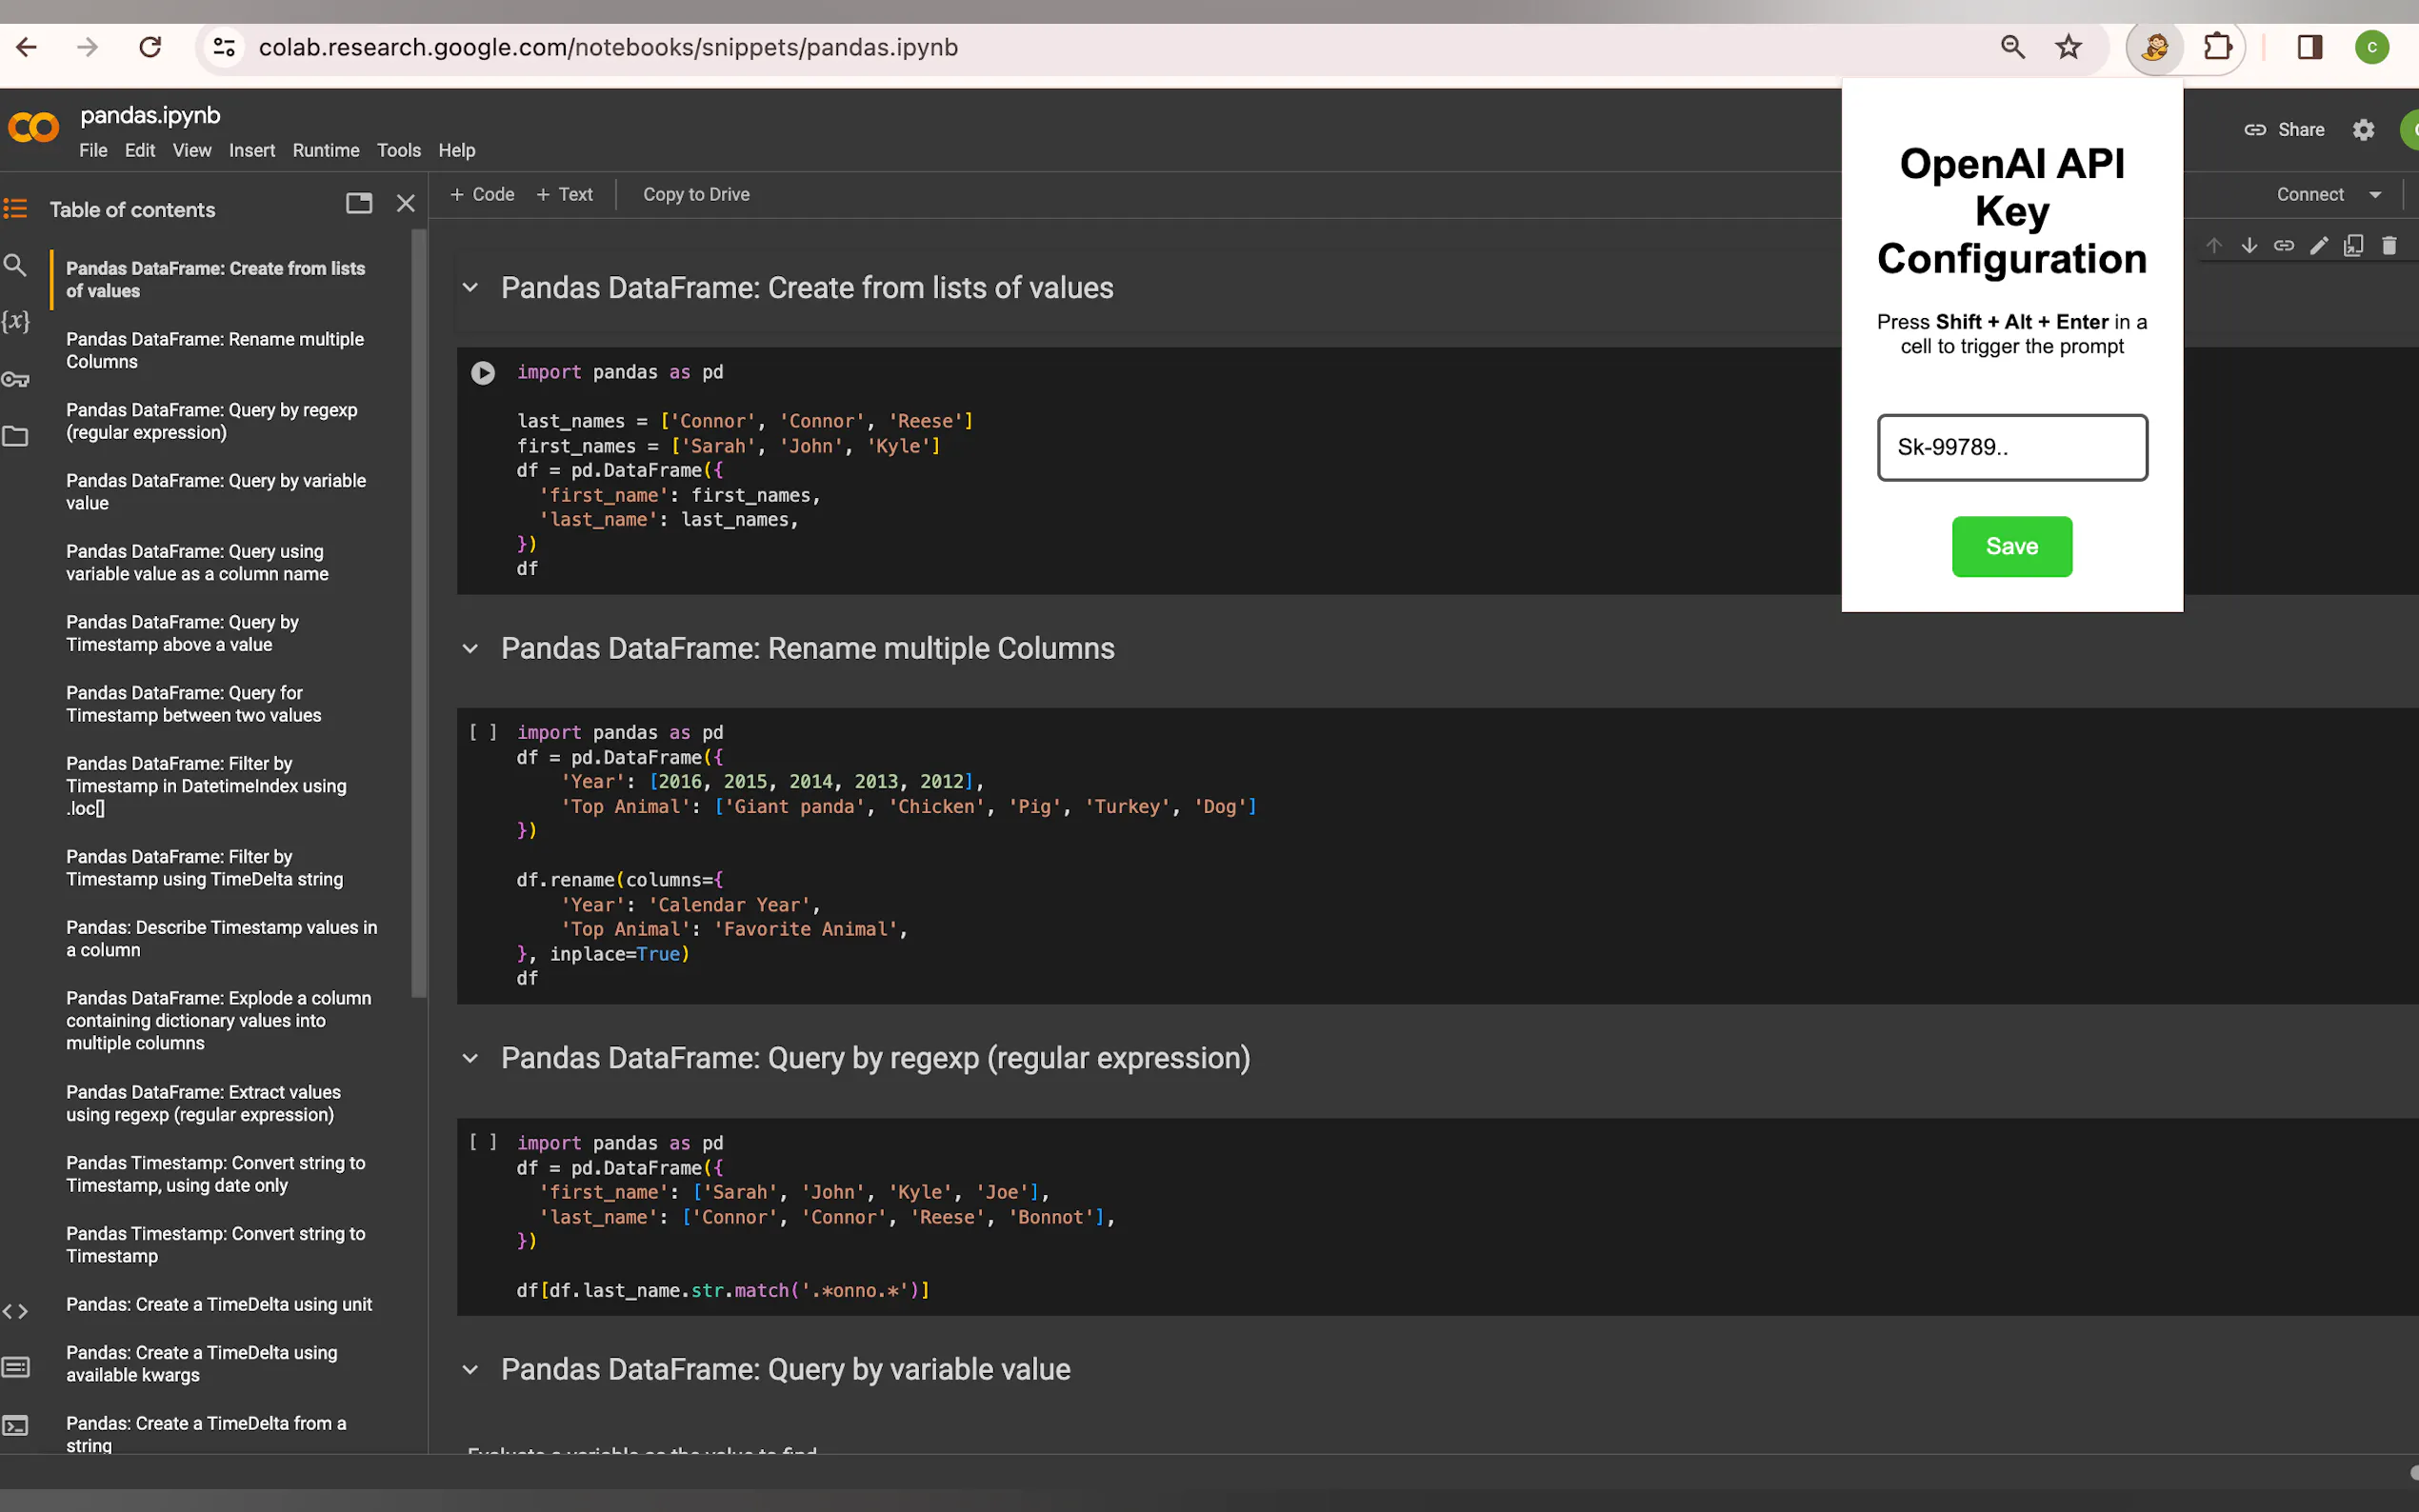Open the Tools menu
This screenshot has height=1512, width=2419.
tap(398, 150)
